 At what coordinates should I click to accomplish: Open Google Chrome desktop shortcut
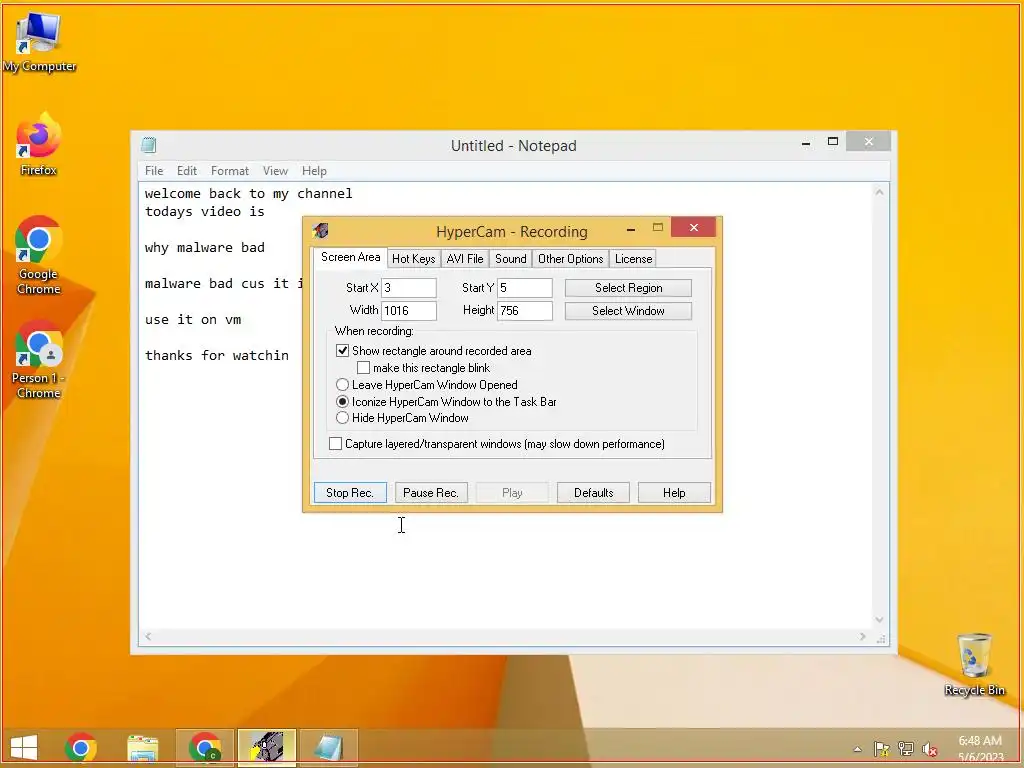39,255
